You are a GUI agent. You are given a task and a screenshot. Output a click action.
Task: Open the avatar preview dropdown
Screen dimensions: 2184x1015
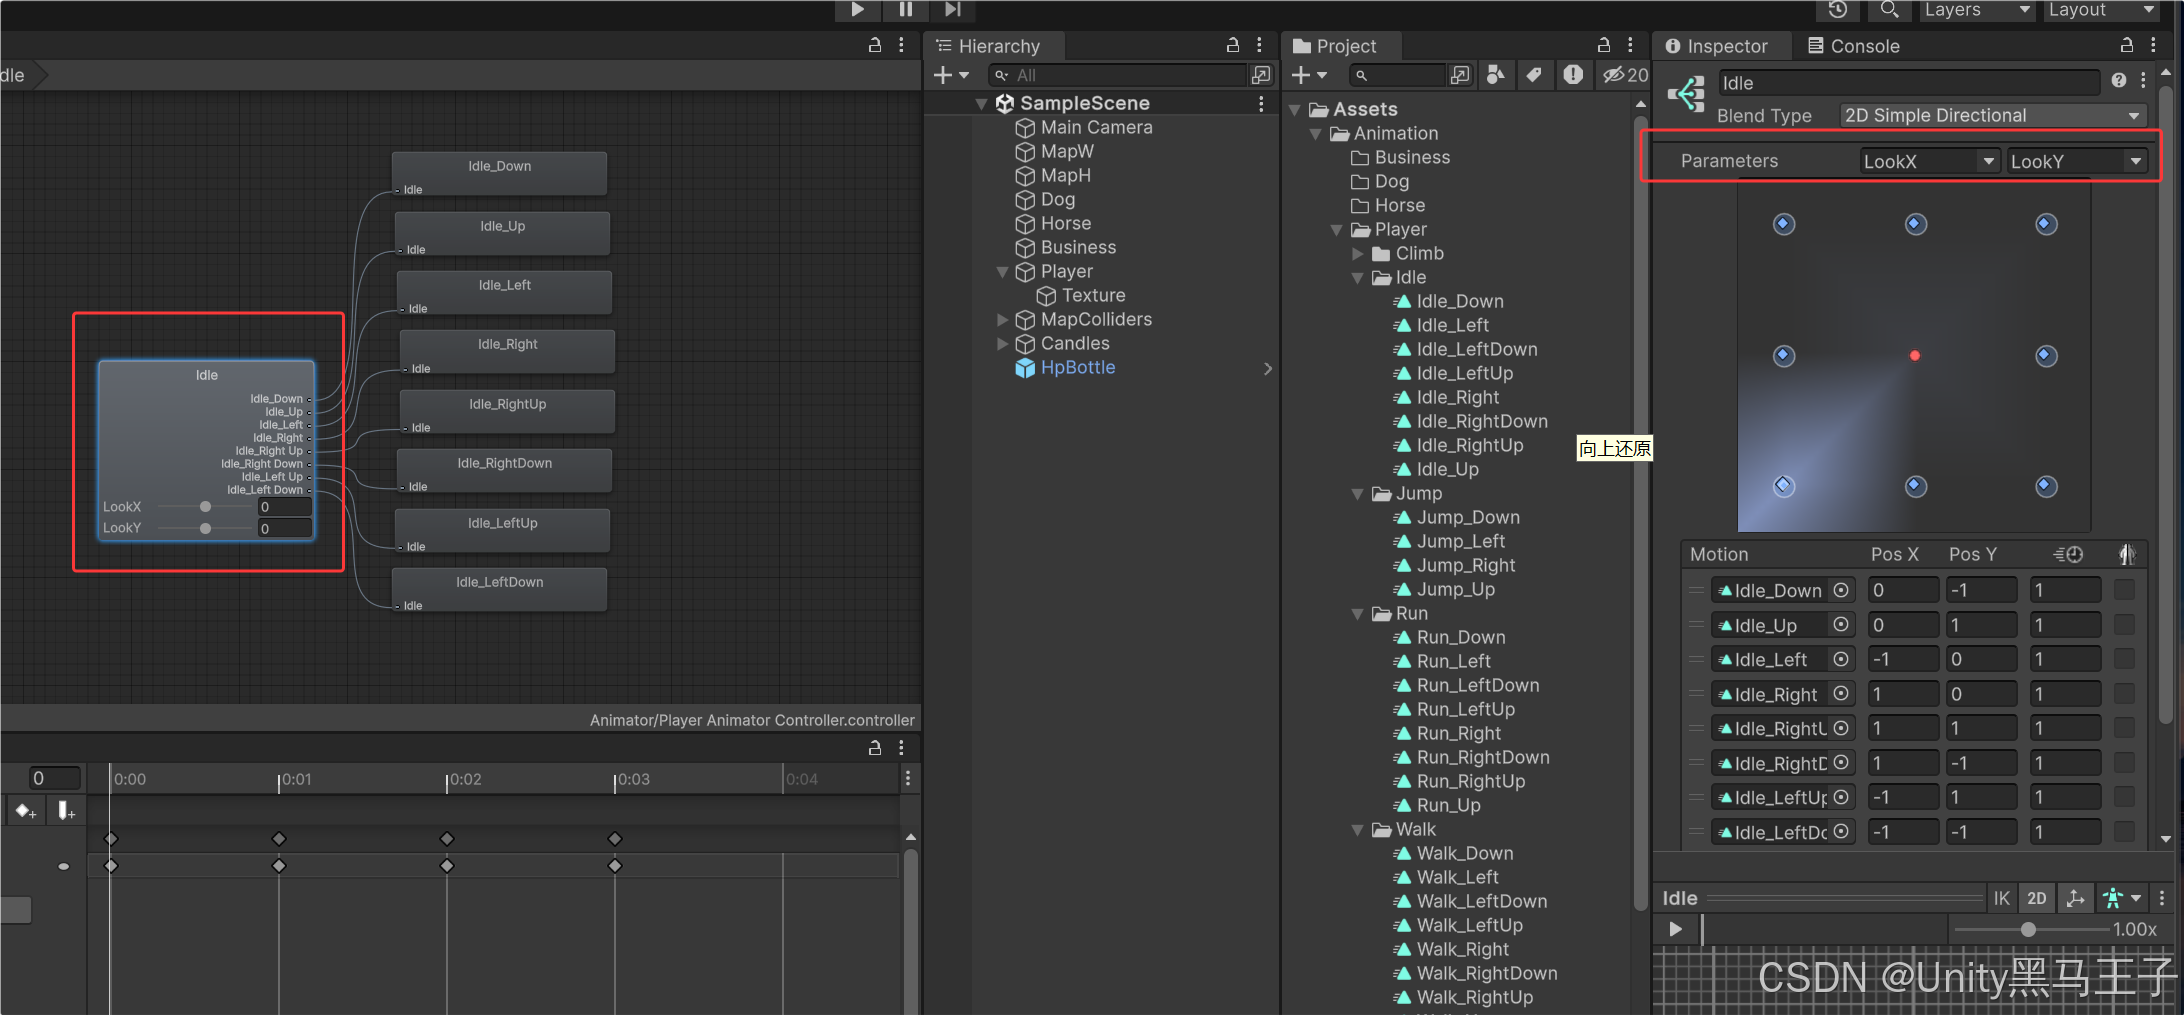(2122, 898)
